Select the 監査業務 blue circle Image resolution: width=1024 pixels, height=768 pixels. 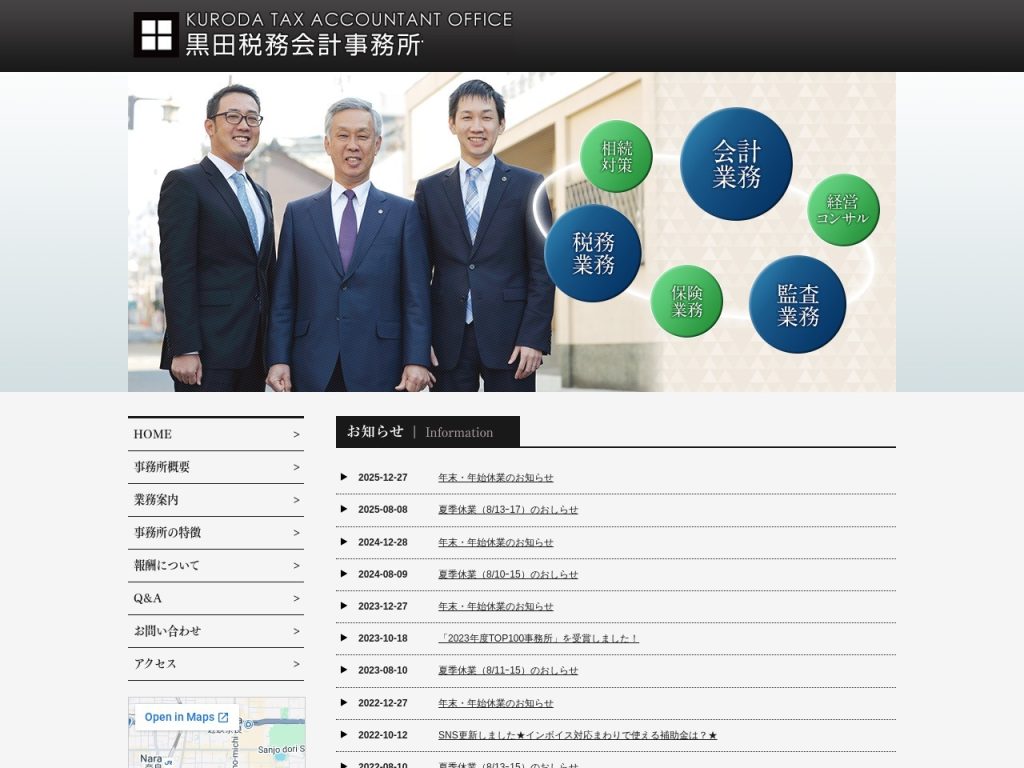pos(797,304)
